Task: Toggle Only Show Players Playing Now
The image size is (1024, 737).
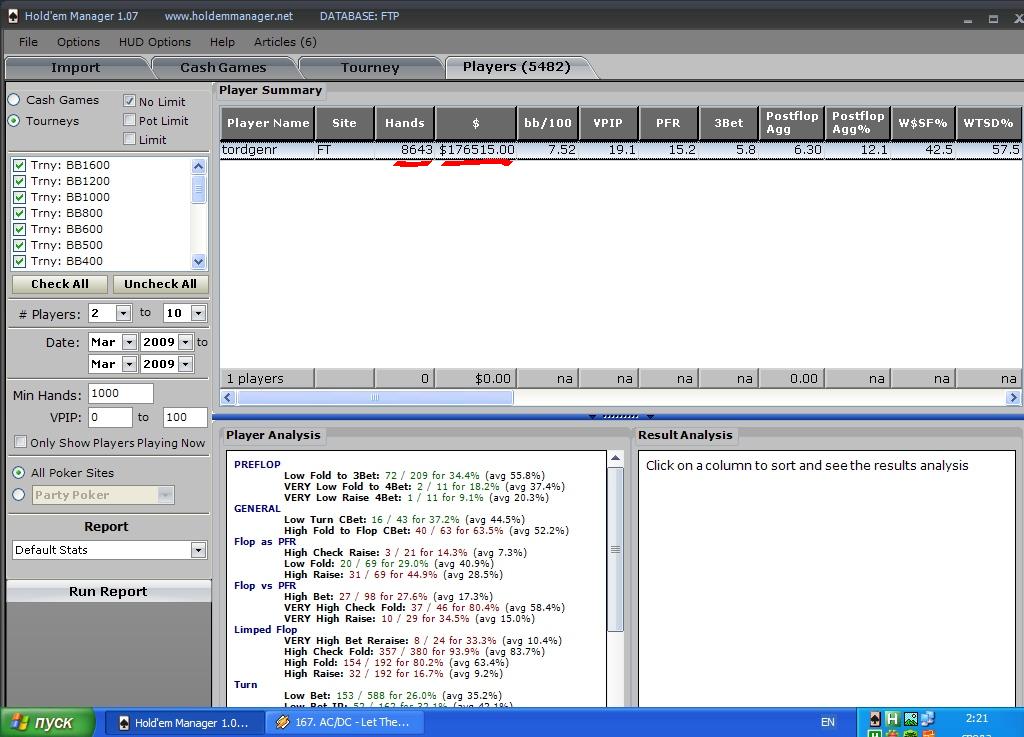Action: coord(21,442)
